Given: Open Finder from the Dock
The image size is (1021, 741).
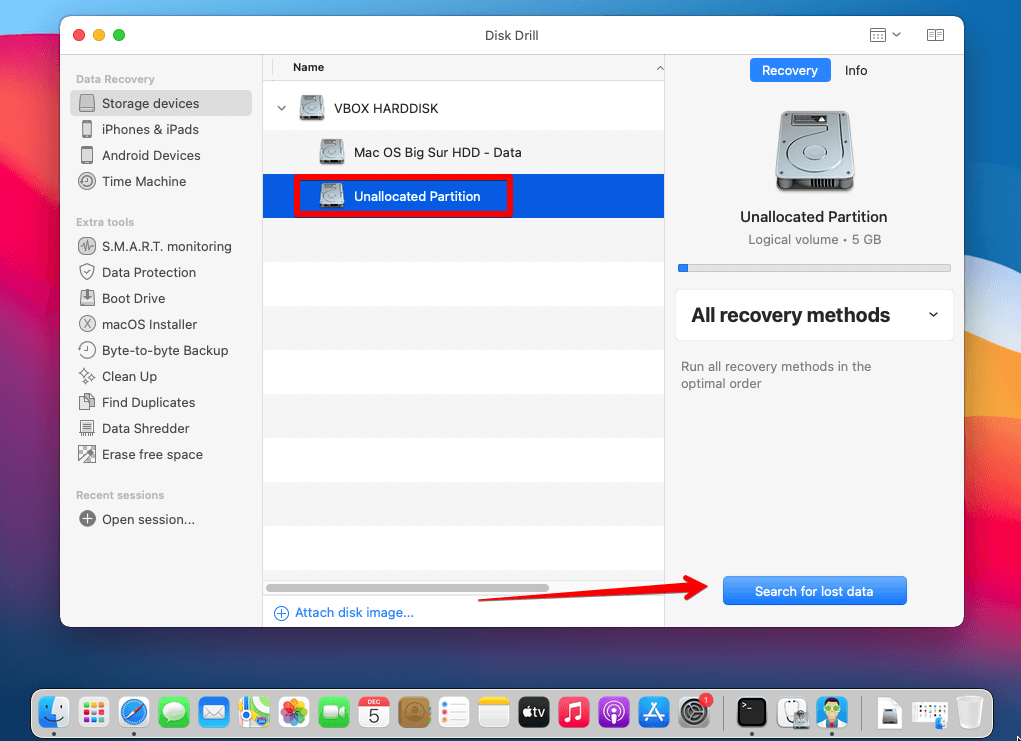Looking at the screenshot, I should pos(54,712).
